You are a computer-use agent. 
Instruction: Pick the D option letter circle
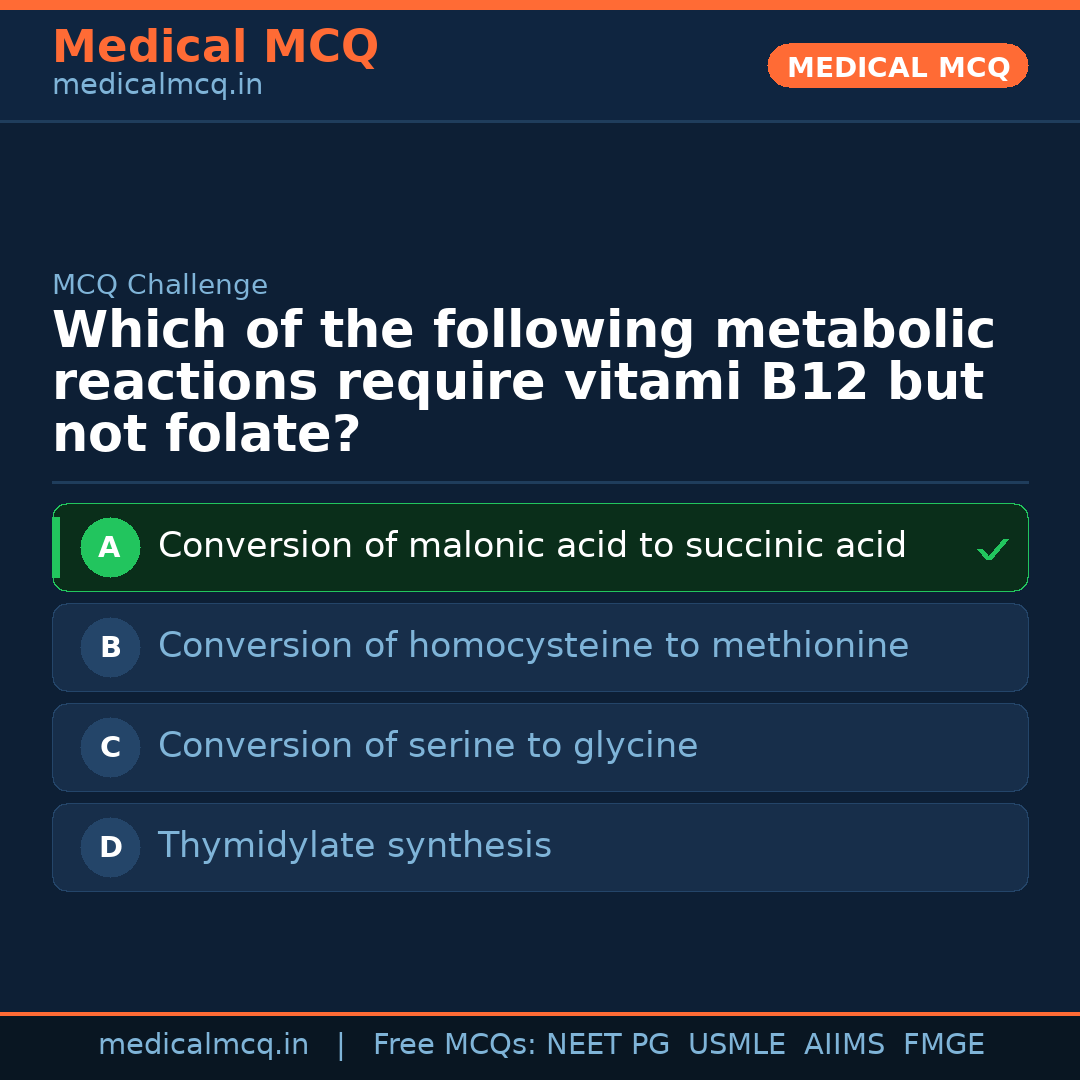(110, 847)
